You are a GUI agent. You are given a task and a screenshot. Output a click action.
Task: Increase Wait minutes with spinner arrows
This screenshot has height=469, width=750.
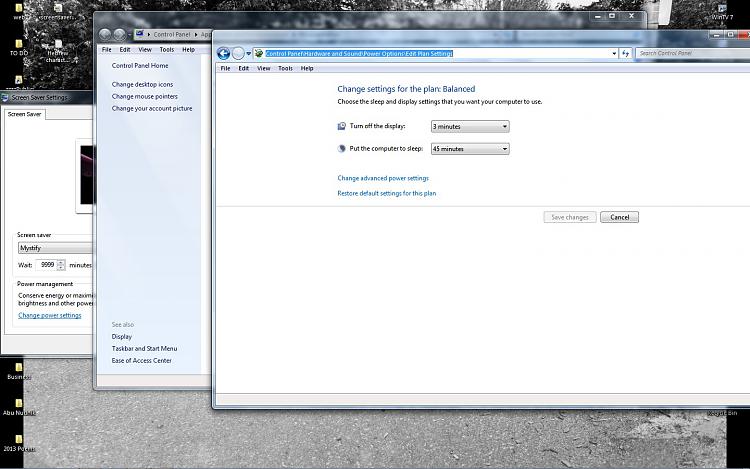(61, 262)
